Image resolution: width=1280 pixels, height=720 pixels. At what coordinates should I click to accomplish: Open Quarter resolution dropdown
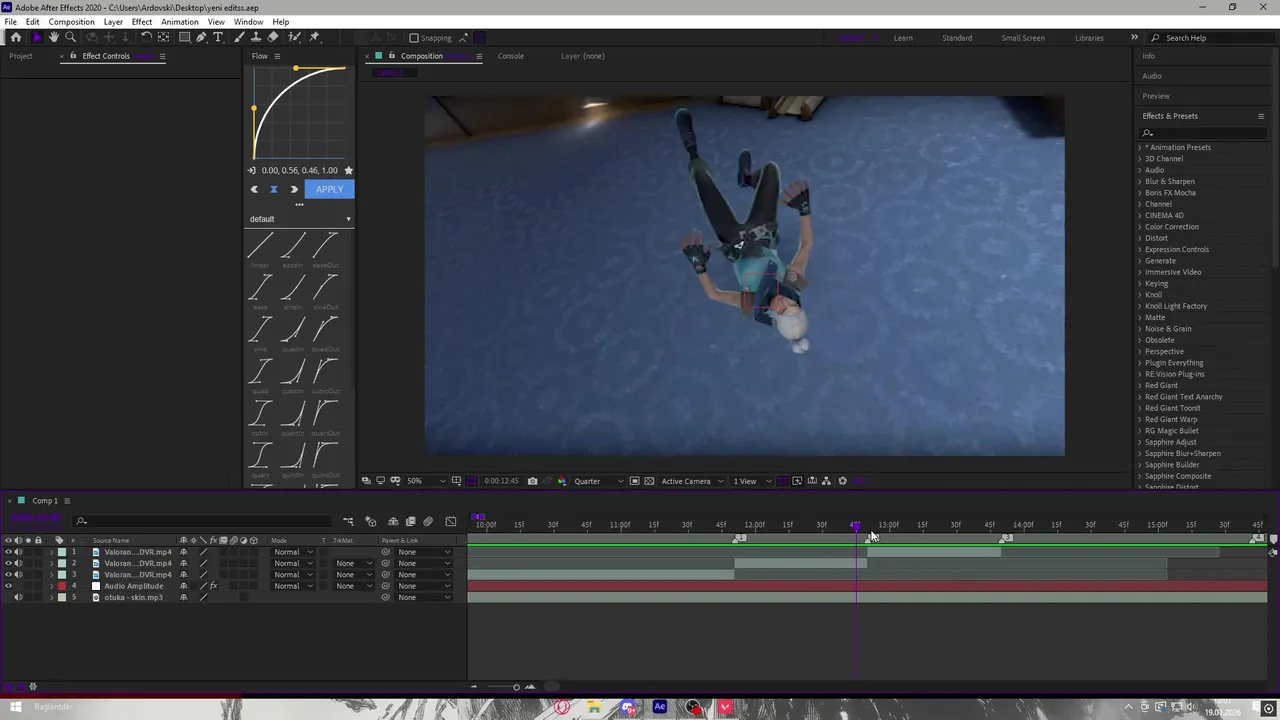tap(598, 481)
